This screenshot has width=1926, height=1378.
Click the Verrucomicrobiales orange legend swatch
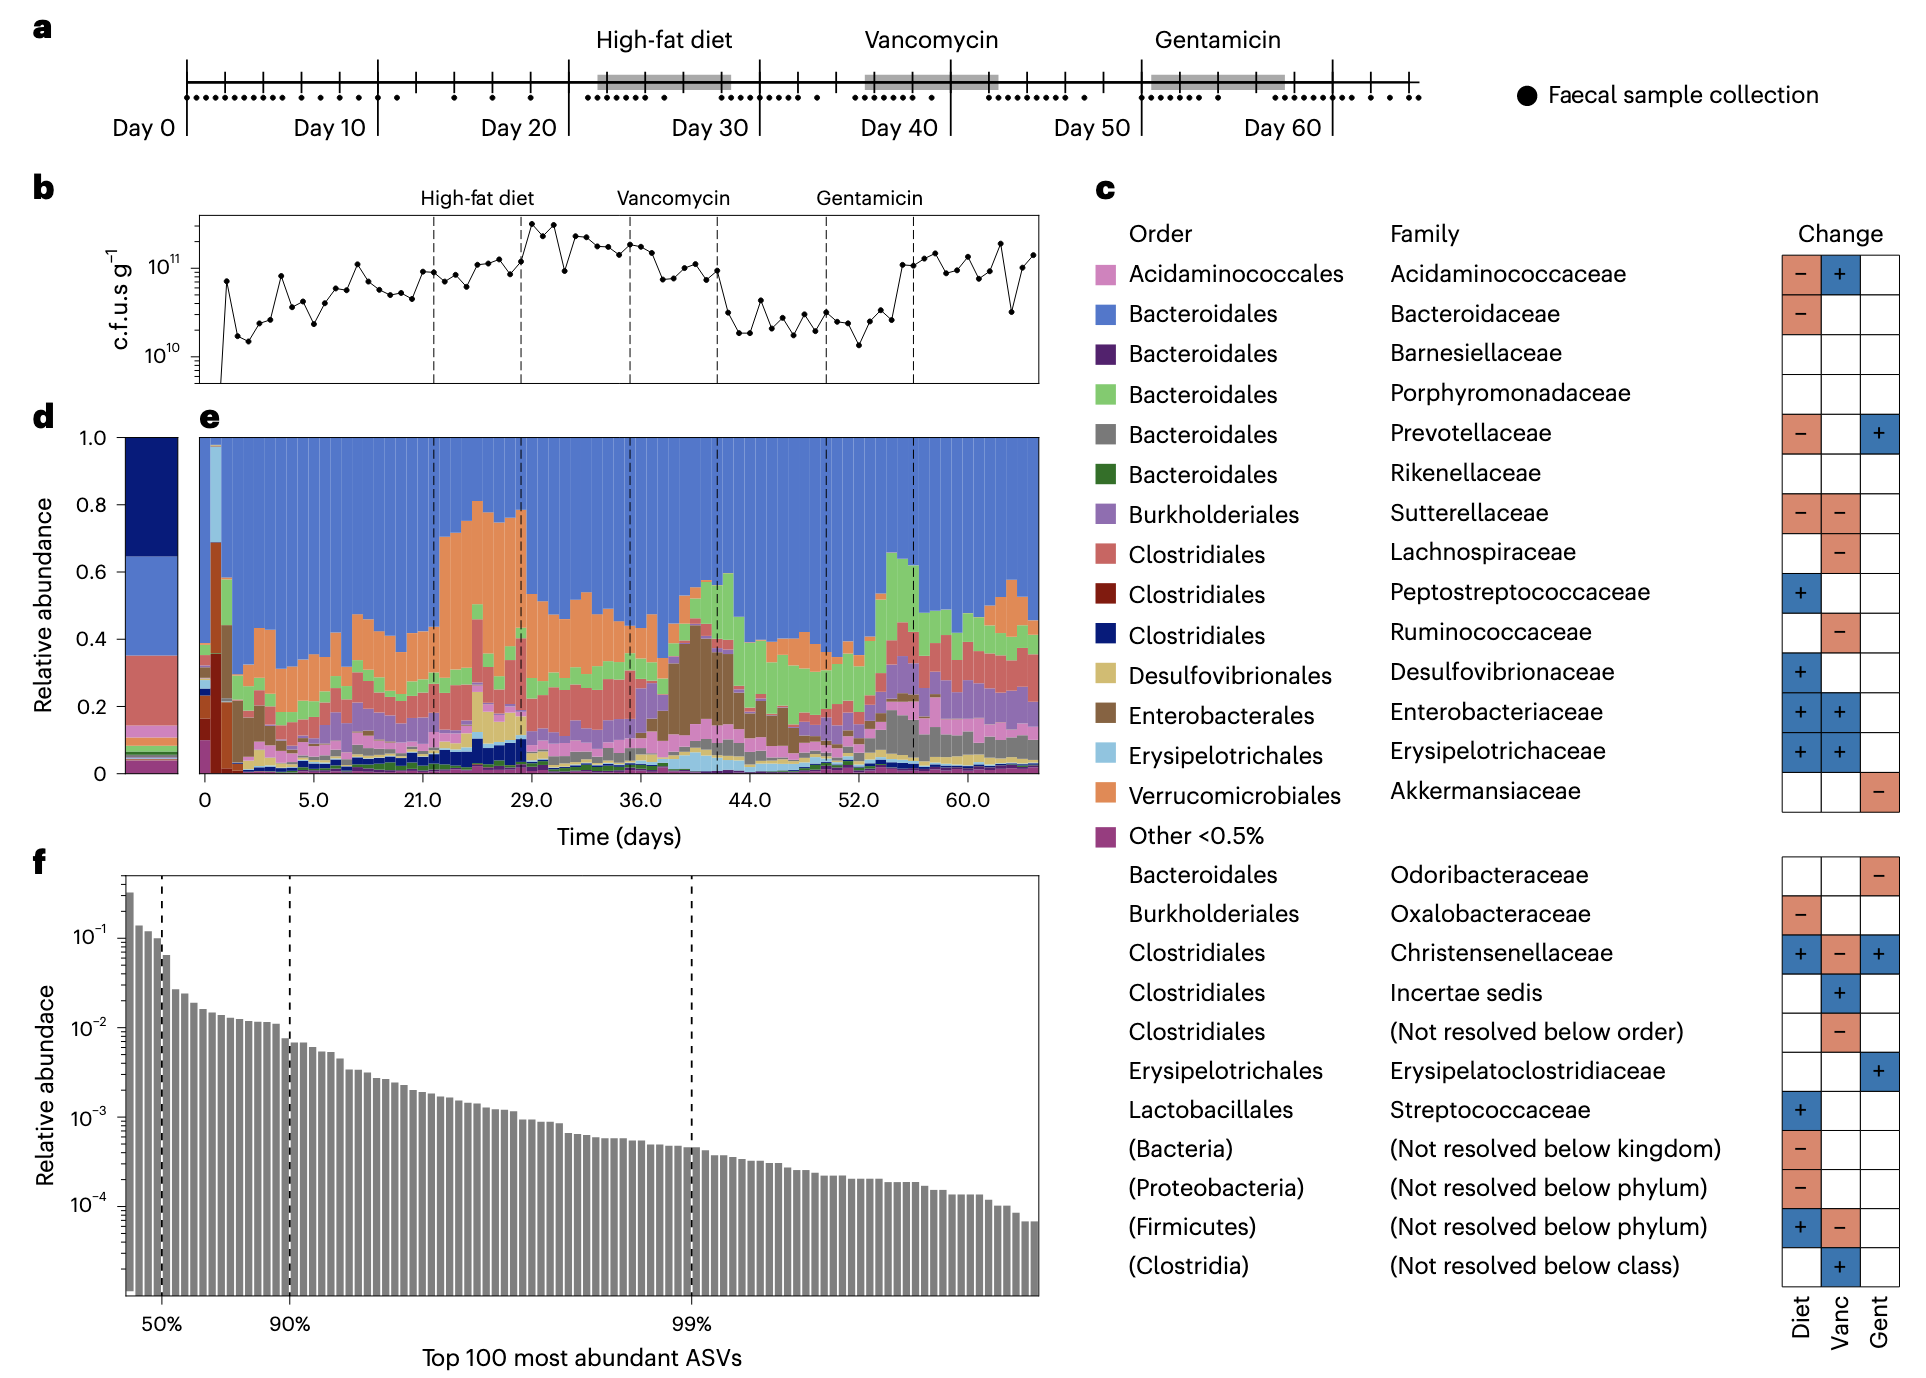click(x=1105, y=793)
